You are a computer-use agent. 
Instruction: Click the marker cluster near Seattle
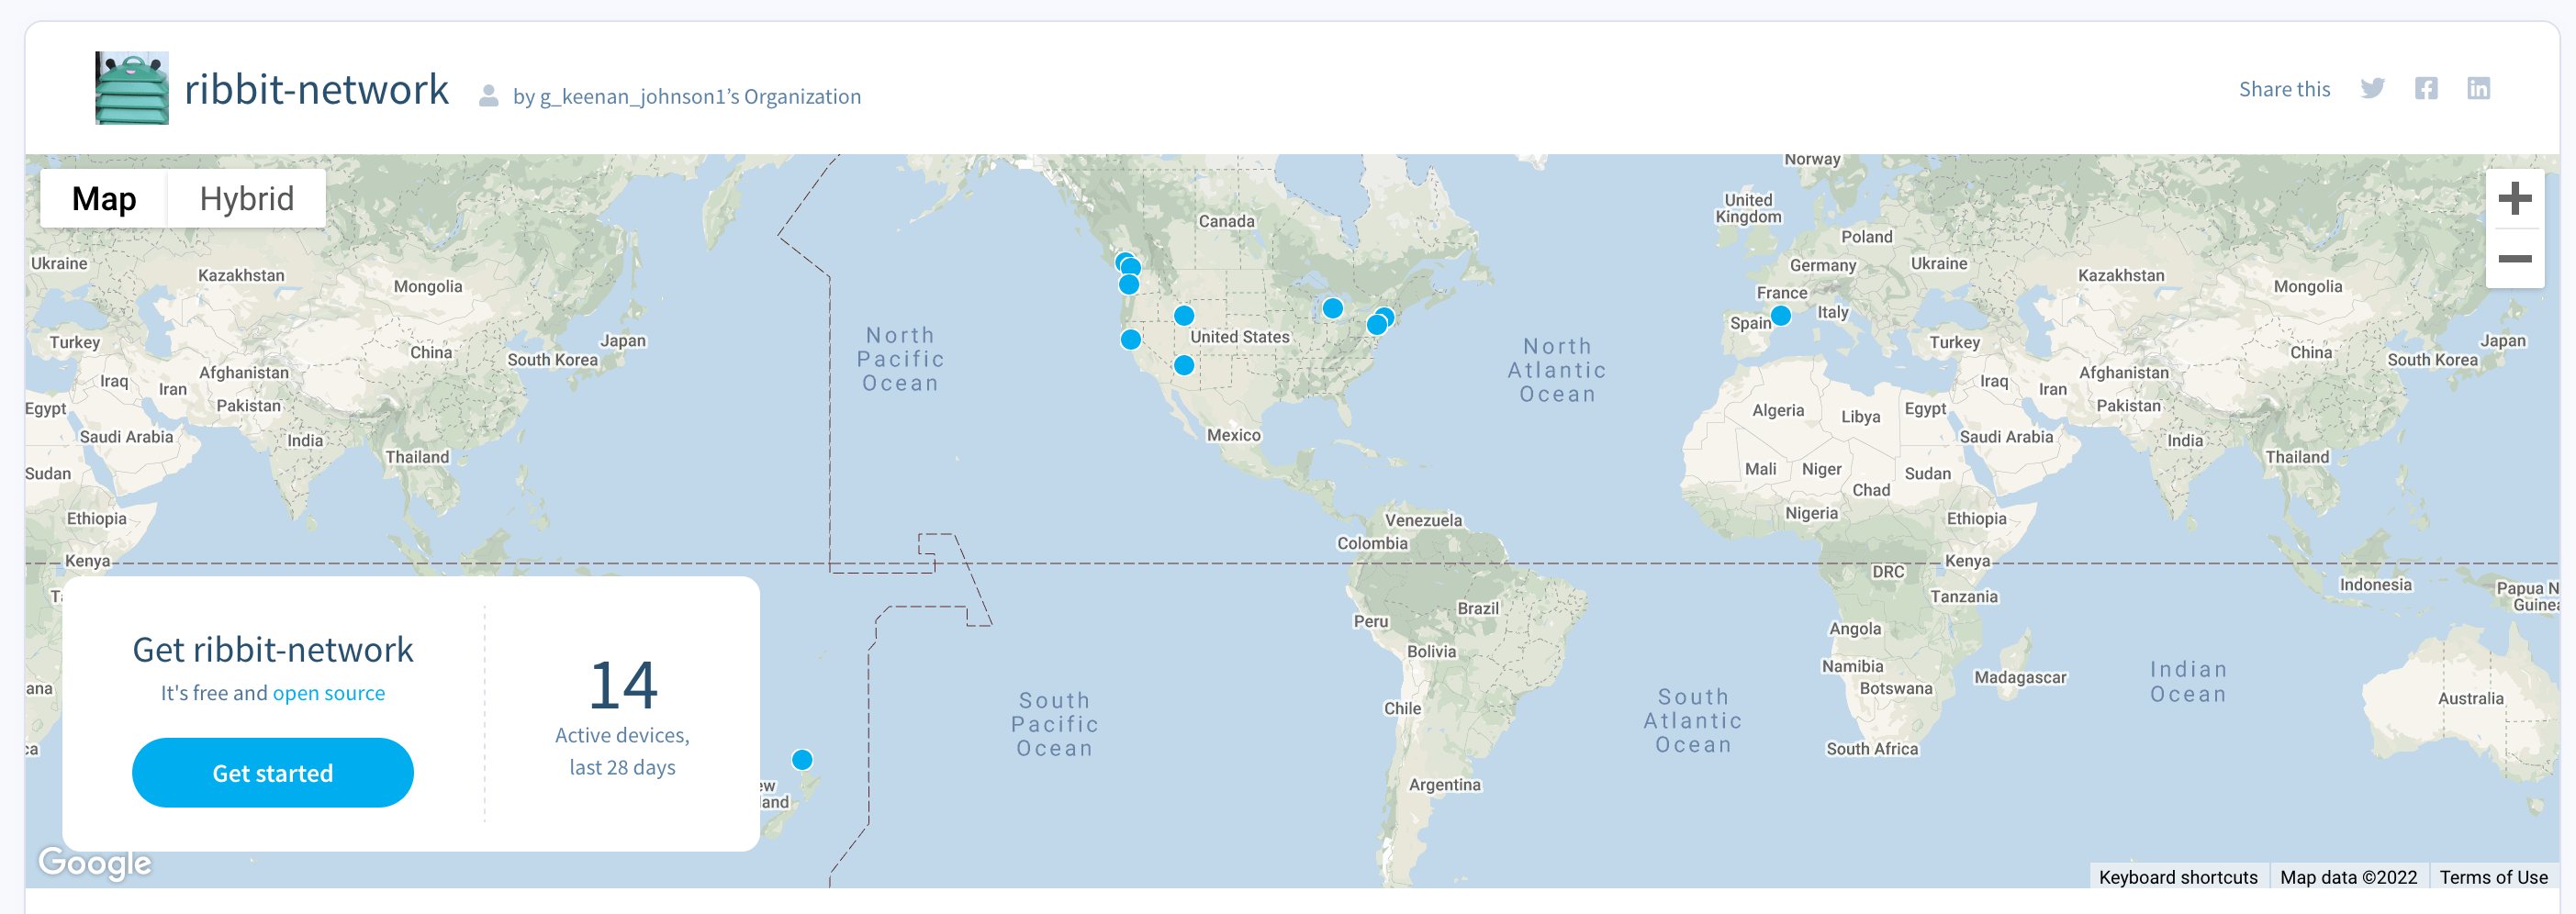(1128, 264)
